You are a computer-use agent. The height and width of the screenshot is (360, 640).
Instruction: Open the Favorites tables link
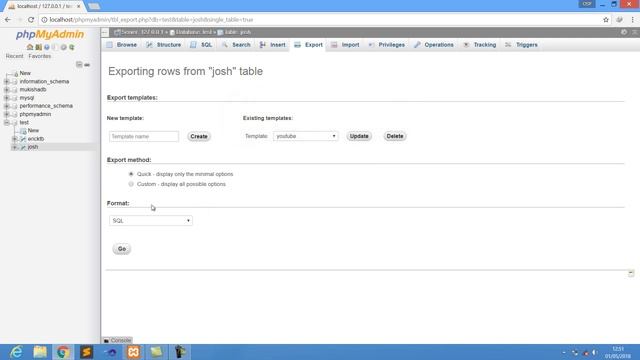click(x=40, y=56)
